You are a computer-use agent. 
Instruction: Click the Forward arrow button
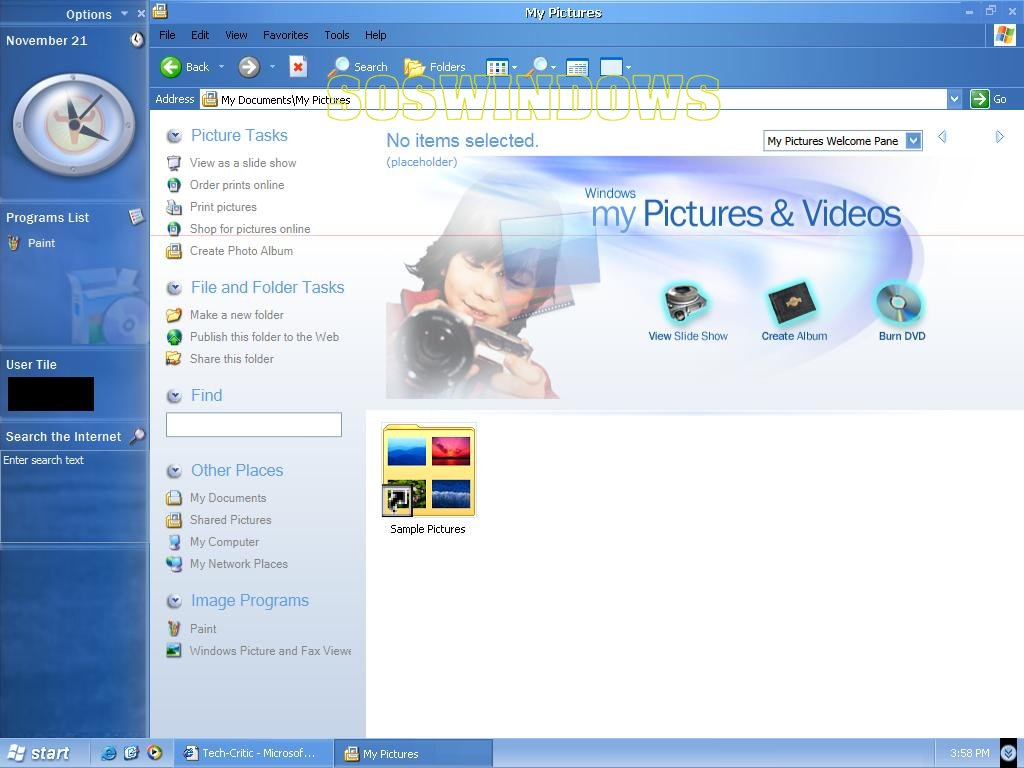point(249,67)
